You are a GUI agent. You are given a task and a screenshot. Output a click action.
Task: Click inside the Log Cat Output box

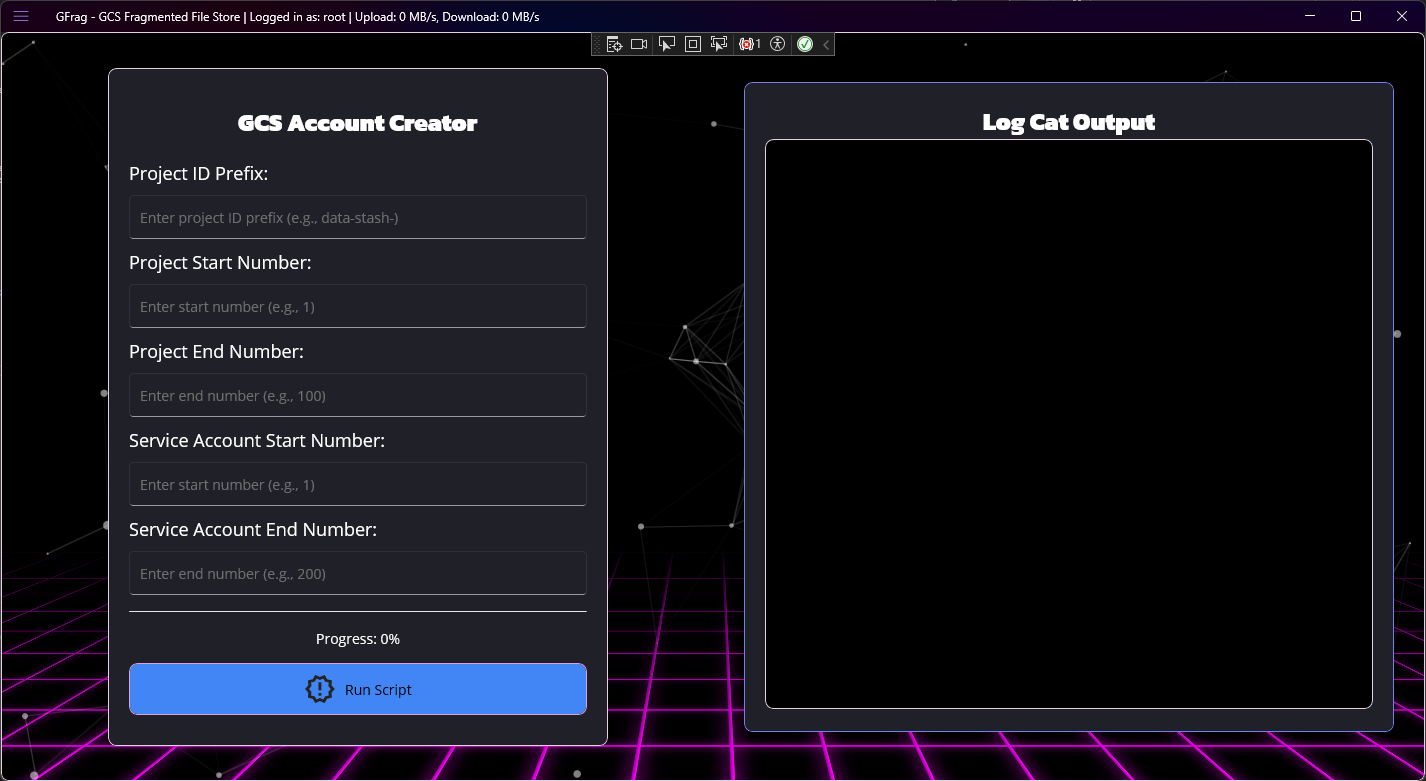point(1069,424)
